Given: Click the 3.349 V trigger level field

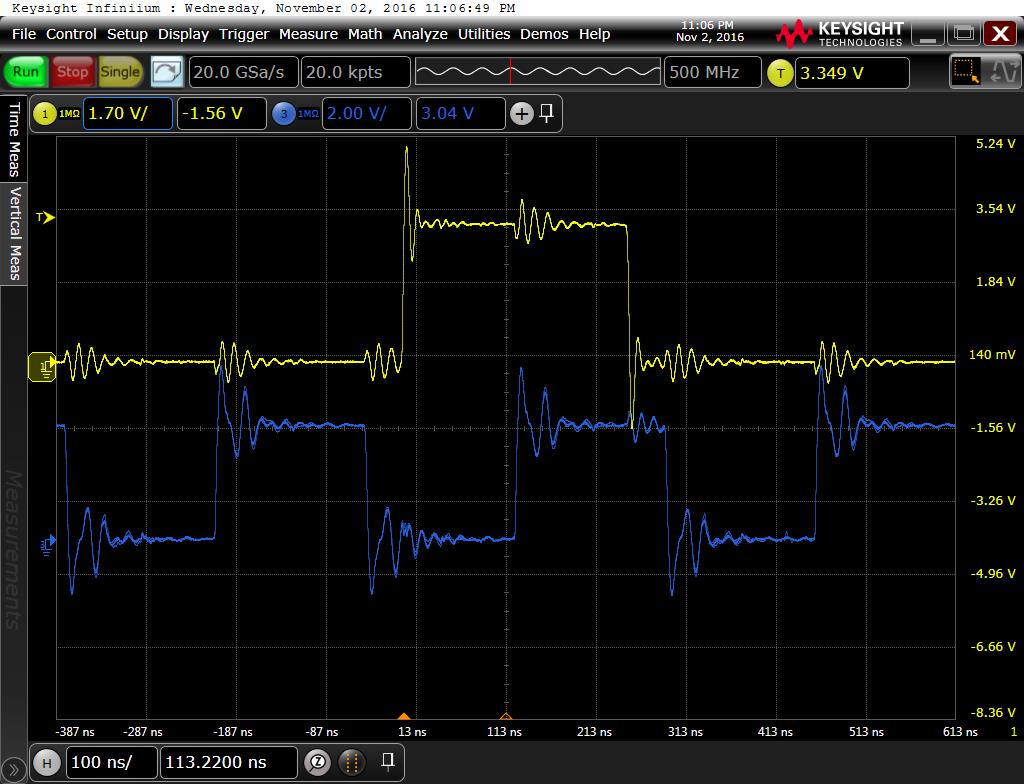Looking at the screenshot, I should click(852, 73).
